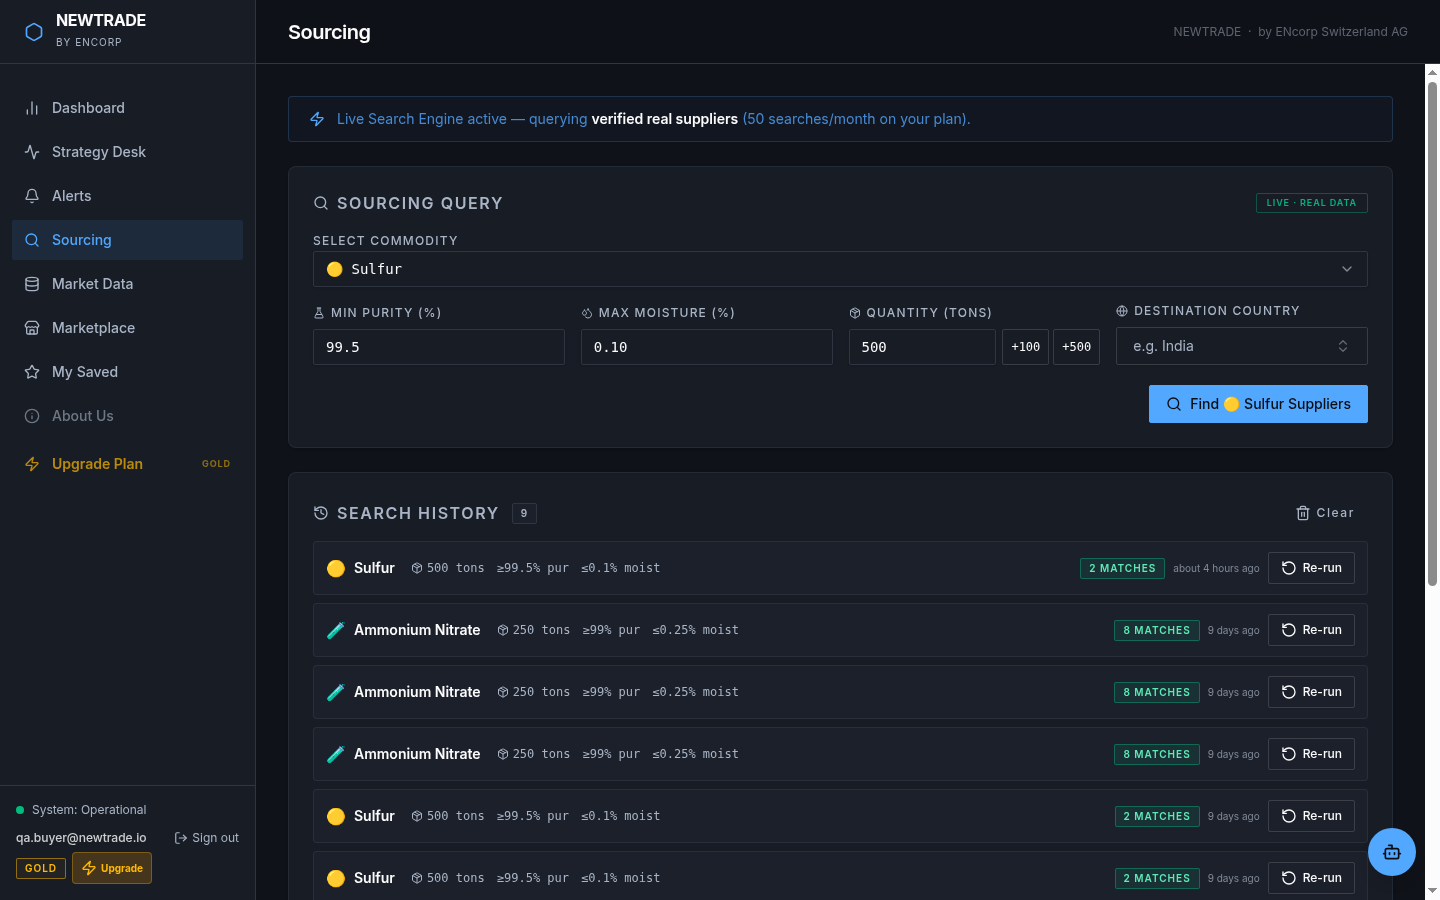Add 500 tons with +500 button

[1077, 347]
